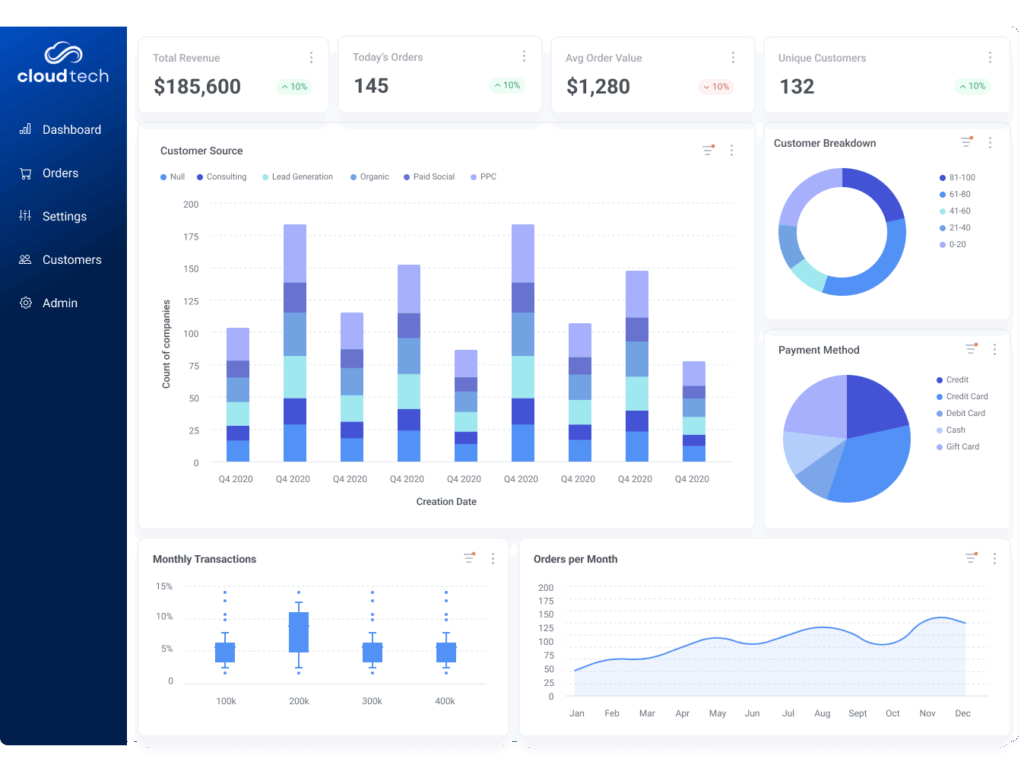This screenshot has width=1024, height=762.
Task: Go to the Customers menu item
Action: (71, 260)
